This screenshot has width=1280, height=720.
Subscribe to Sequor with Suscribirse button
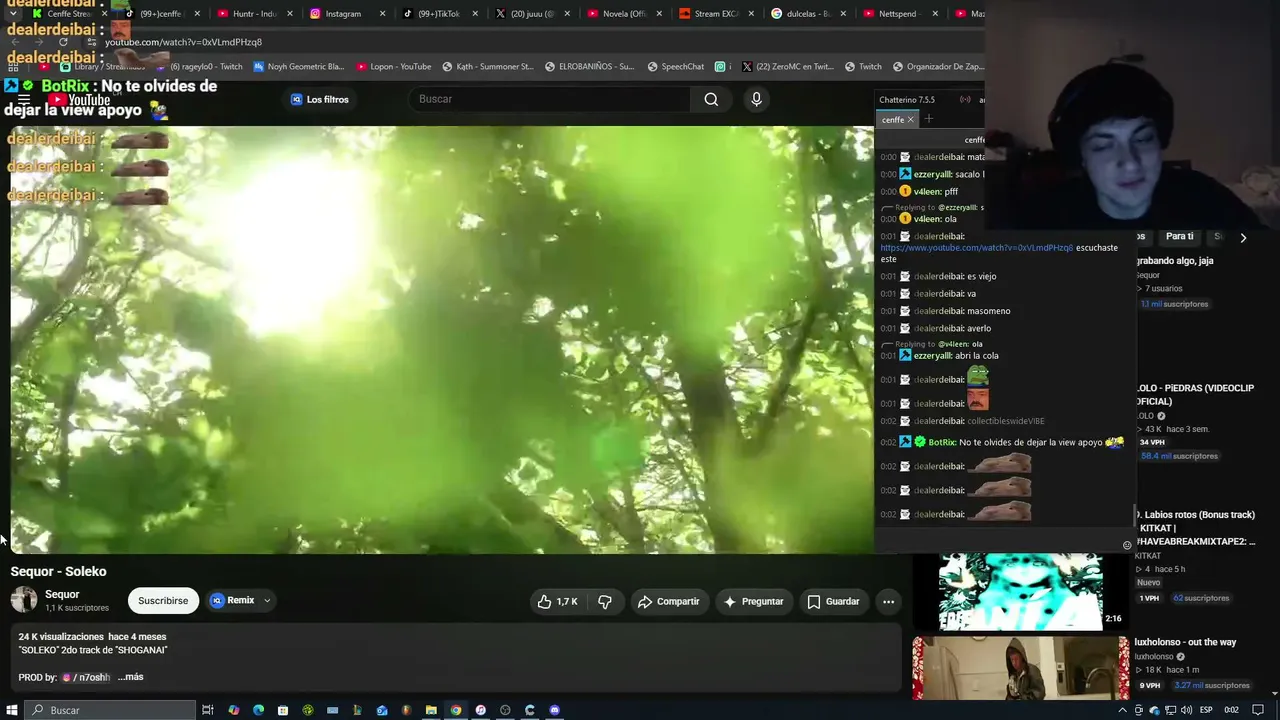click(163, 601)
